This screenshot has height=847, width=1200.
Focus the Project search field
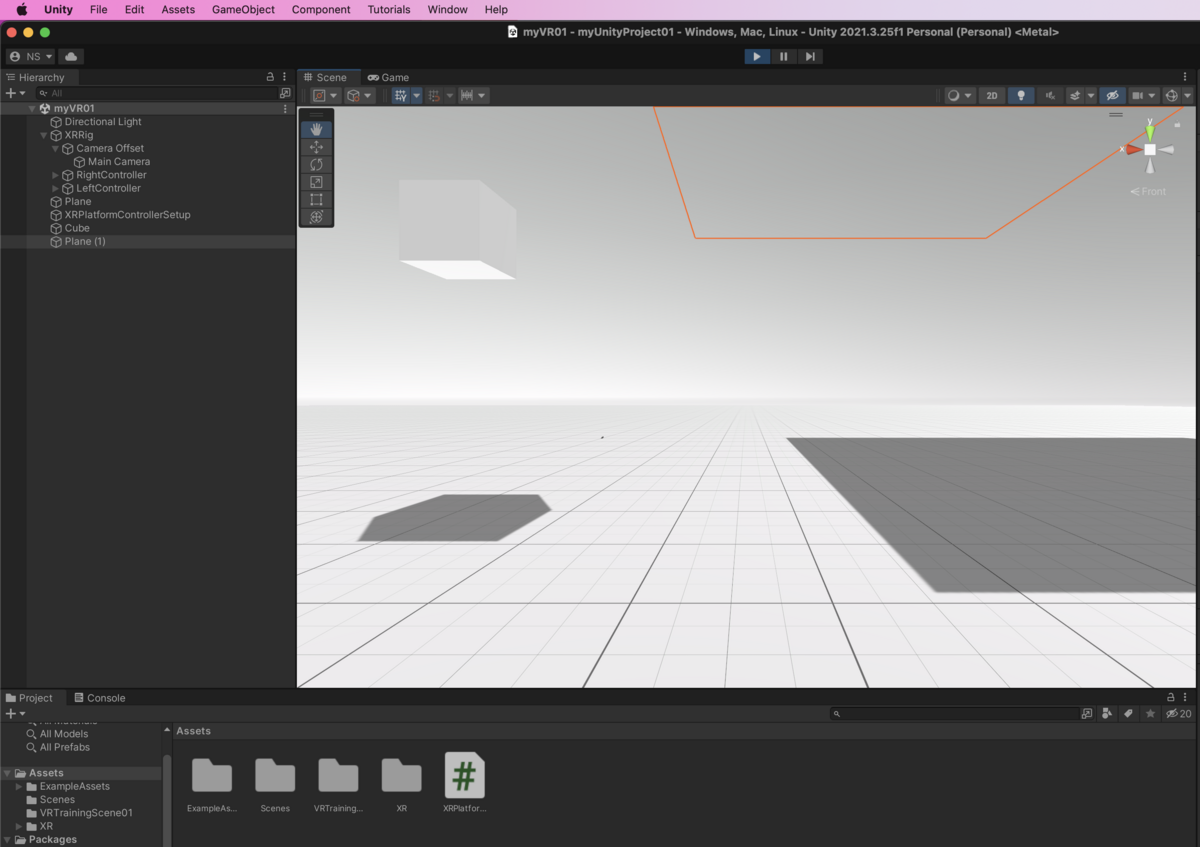[954, 714]
